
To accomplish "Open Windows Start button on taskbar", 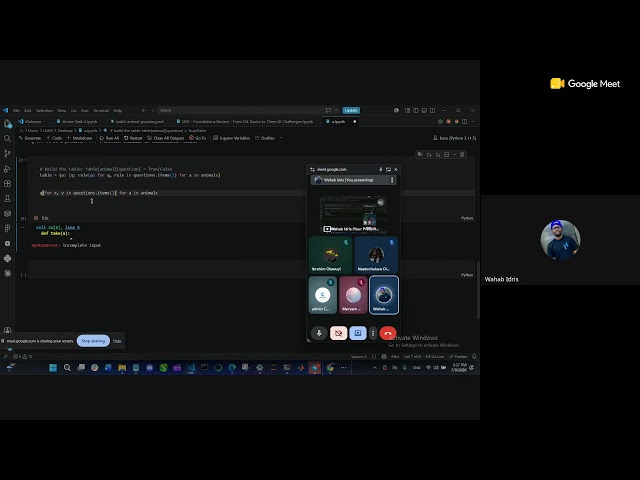I will [x=53, y=368].
